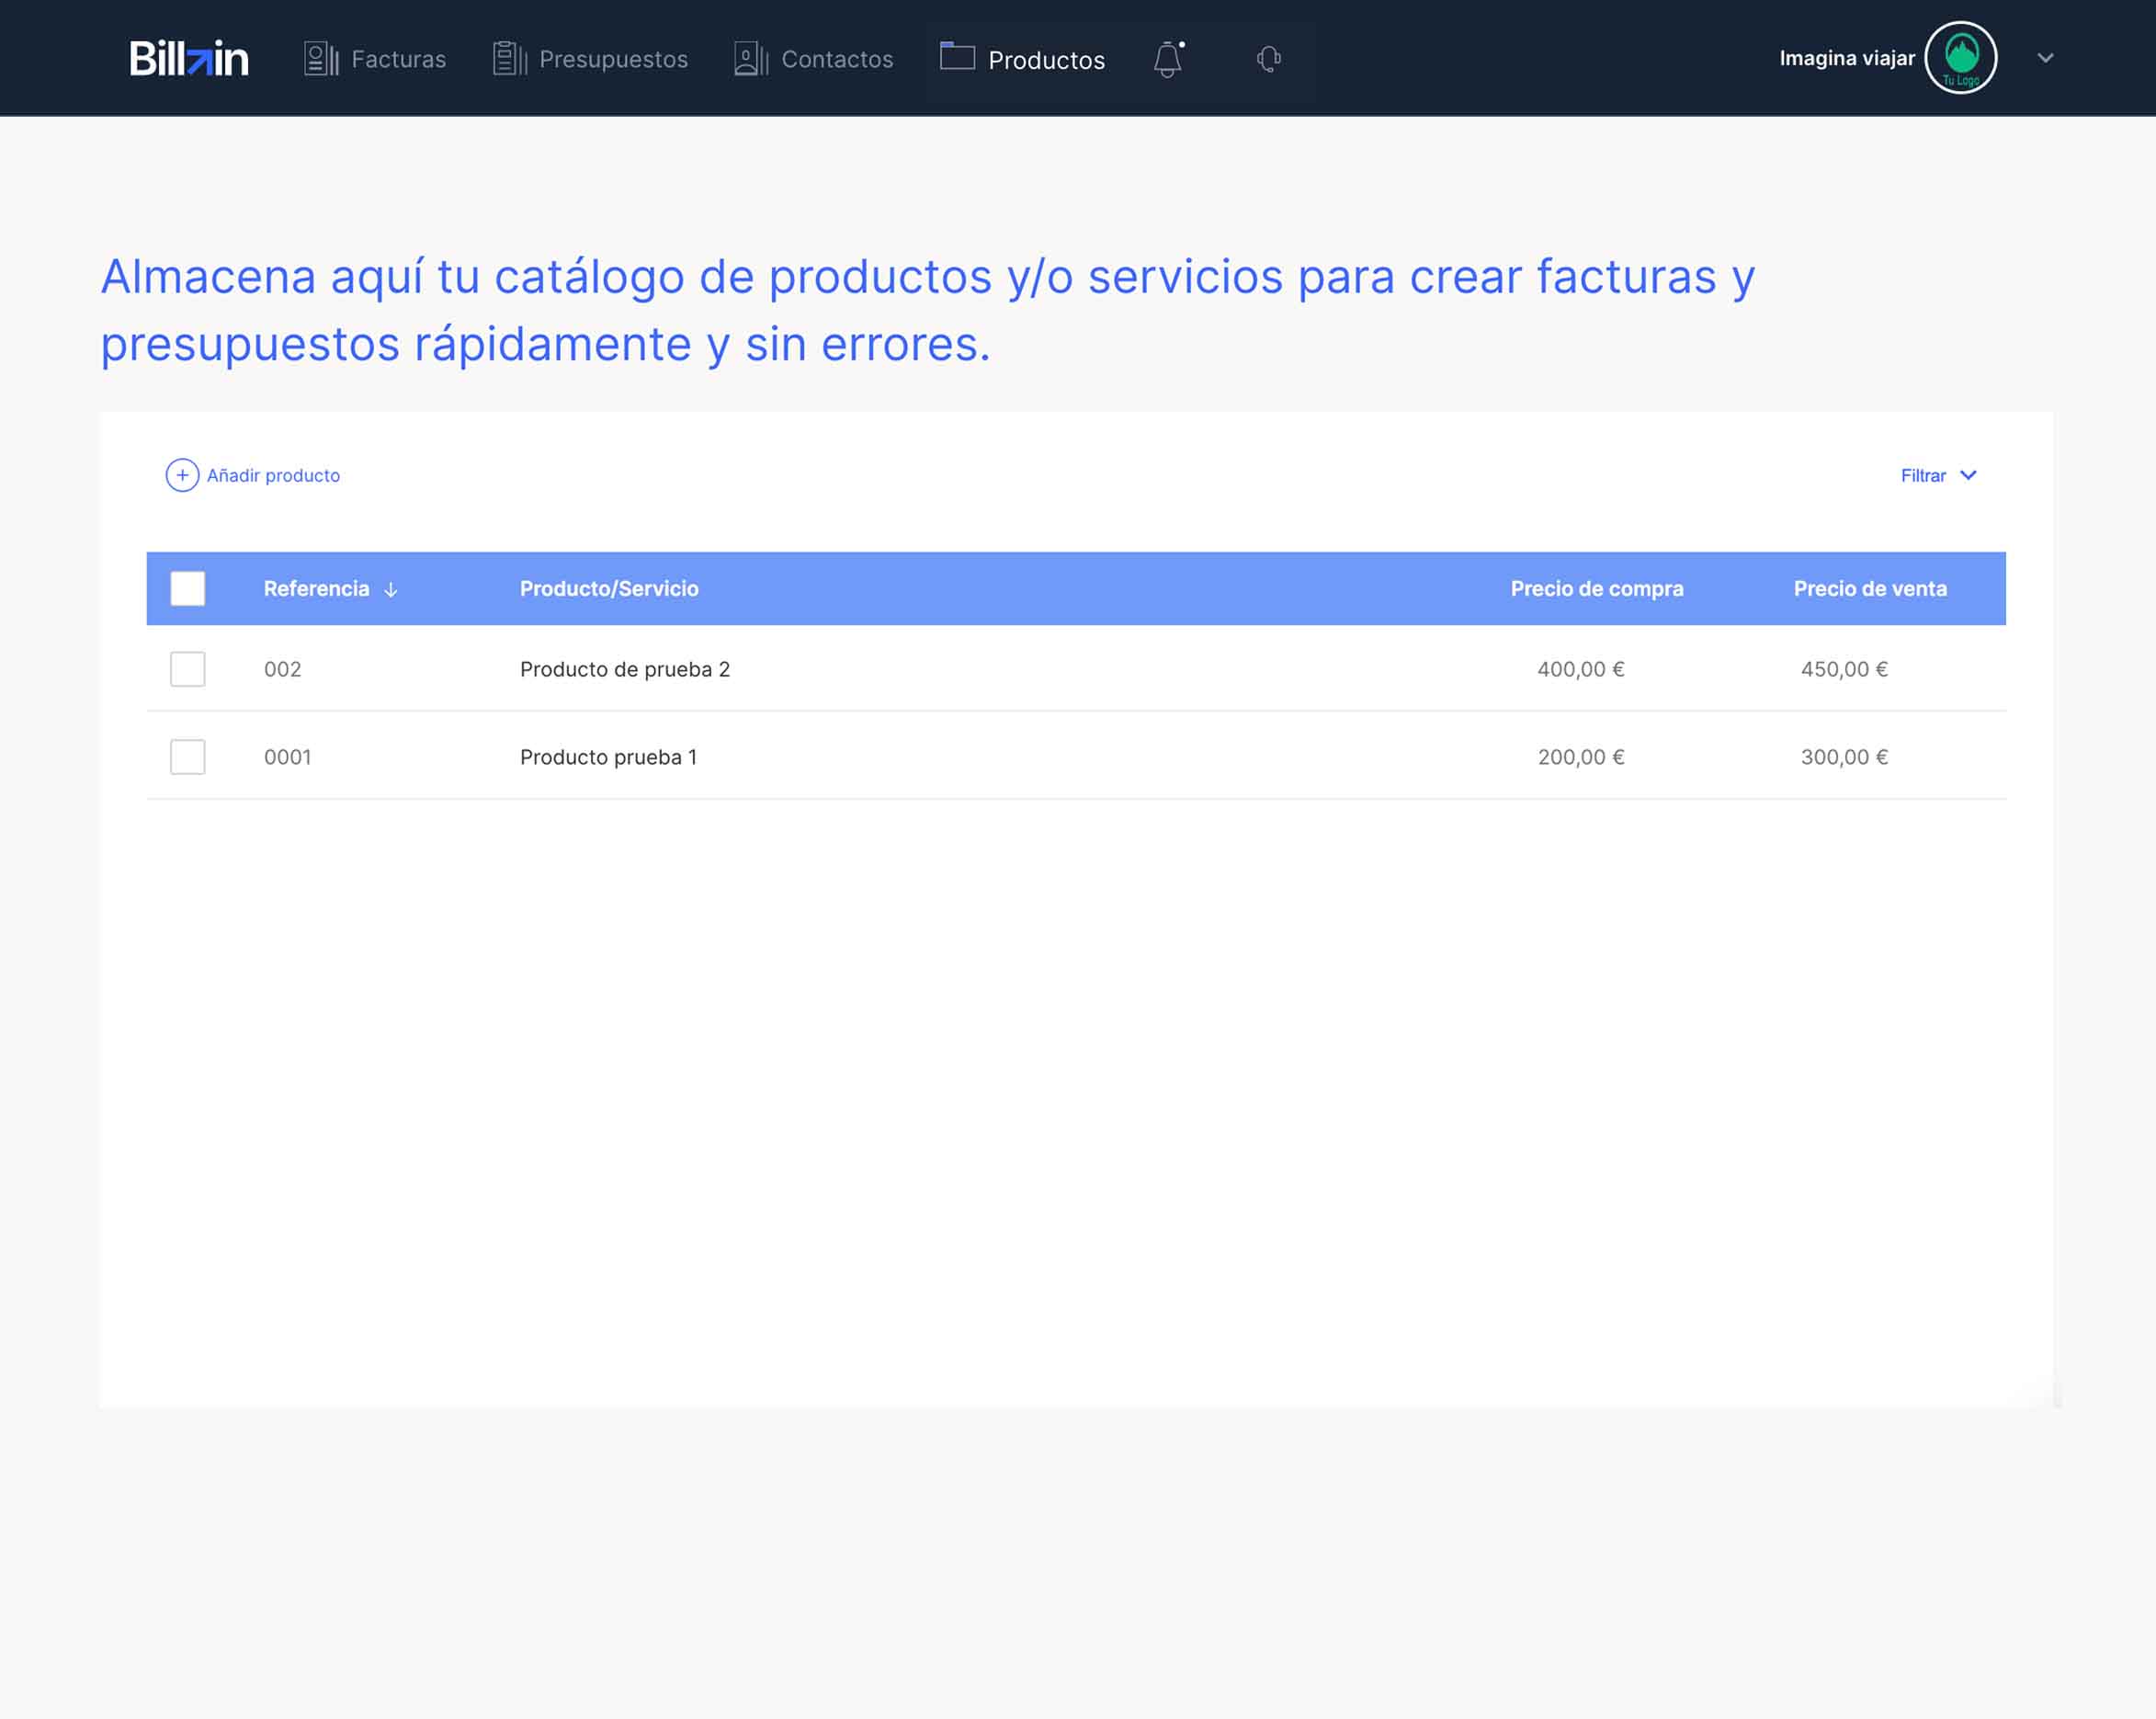
Task: Click the Referencia sort arrow
Action: tap(391, 589)
